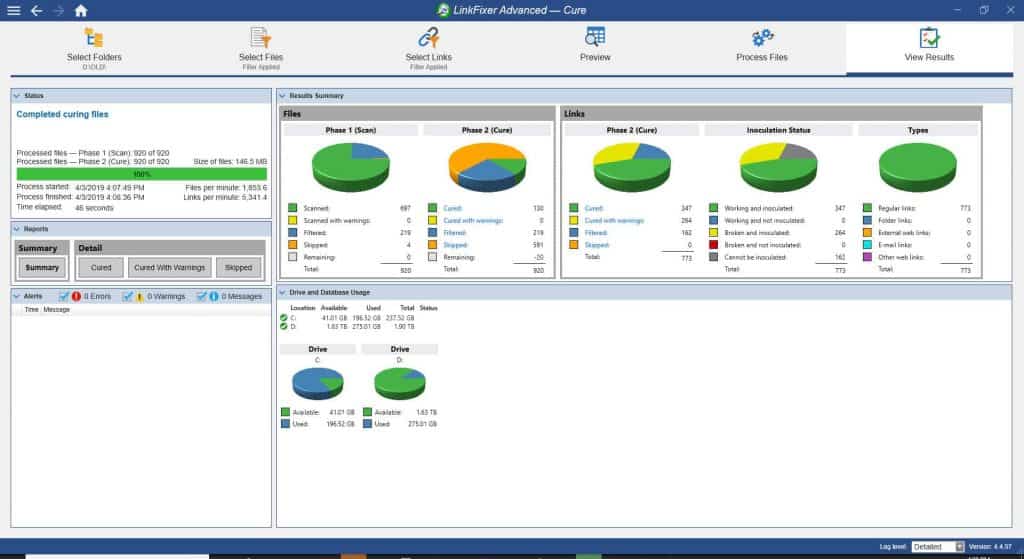Switch to the Process Files step
The image size is (1024, 559).
(x=761, y=44)
